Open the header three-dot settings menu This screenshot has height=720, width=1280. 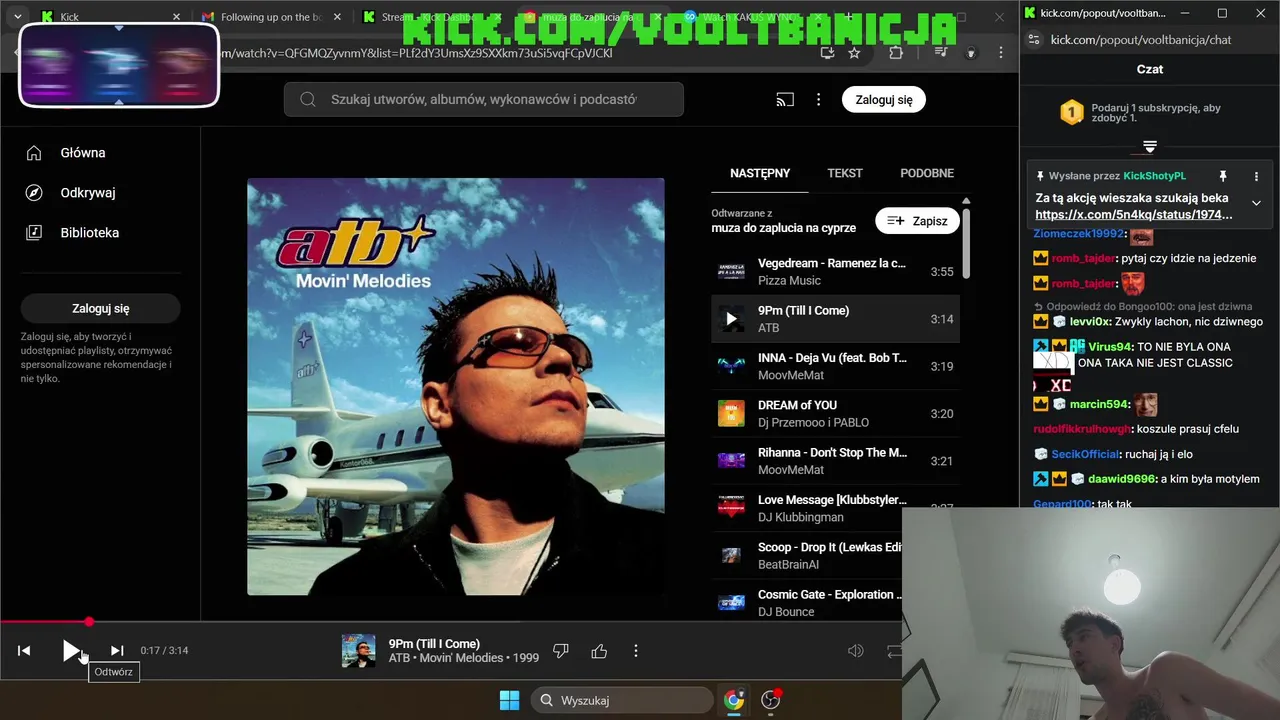click(818, 100)
